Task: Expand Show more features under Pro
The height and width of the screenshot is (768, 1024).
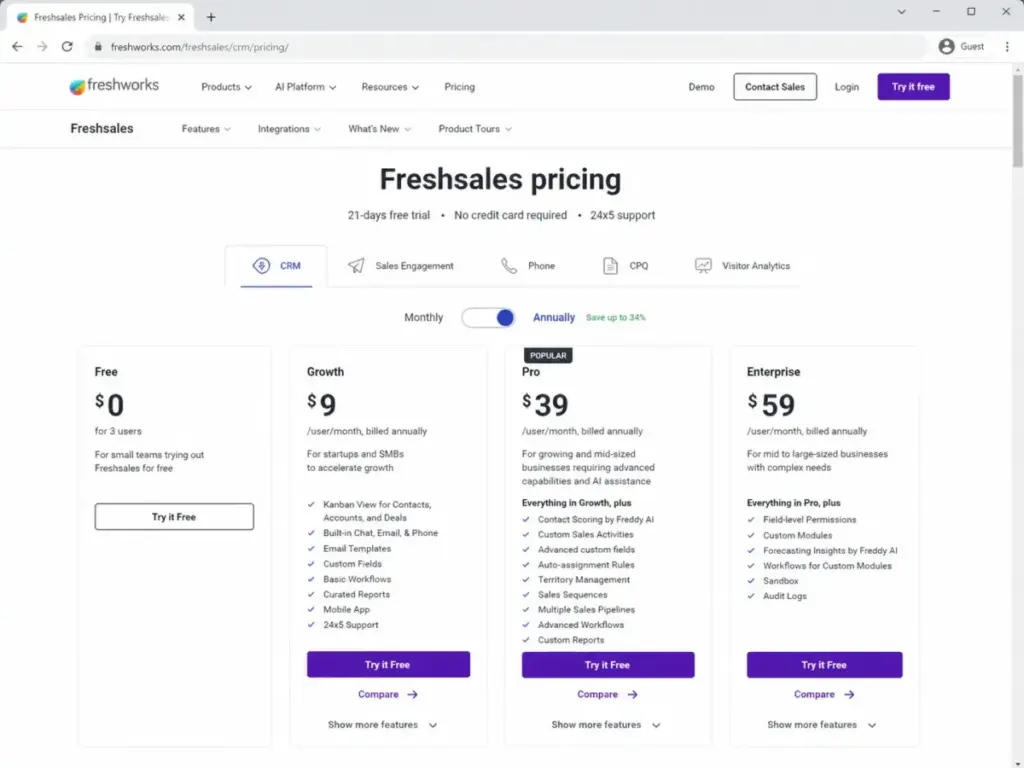Action: tap(605, 725)
